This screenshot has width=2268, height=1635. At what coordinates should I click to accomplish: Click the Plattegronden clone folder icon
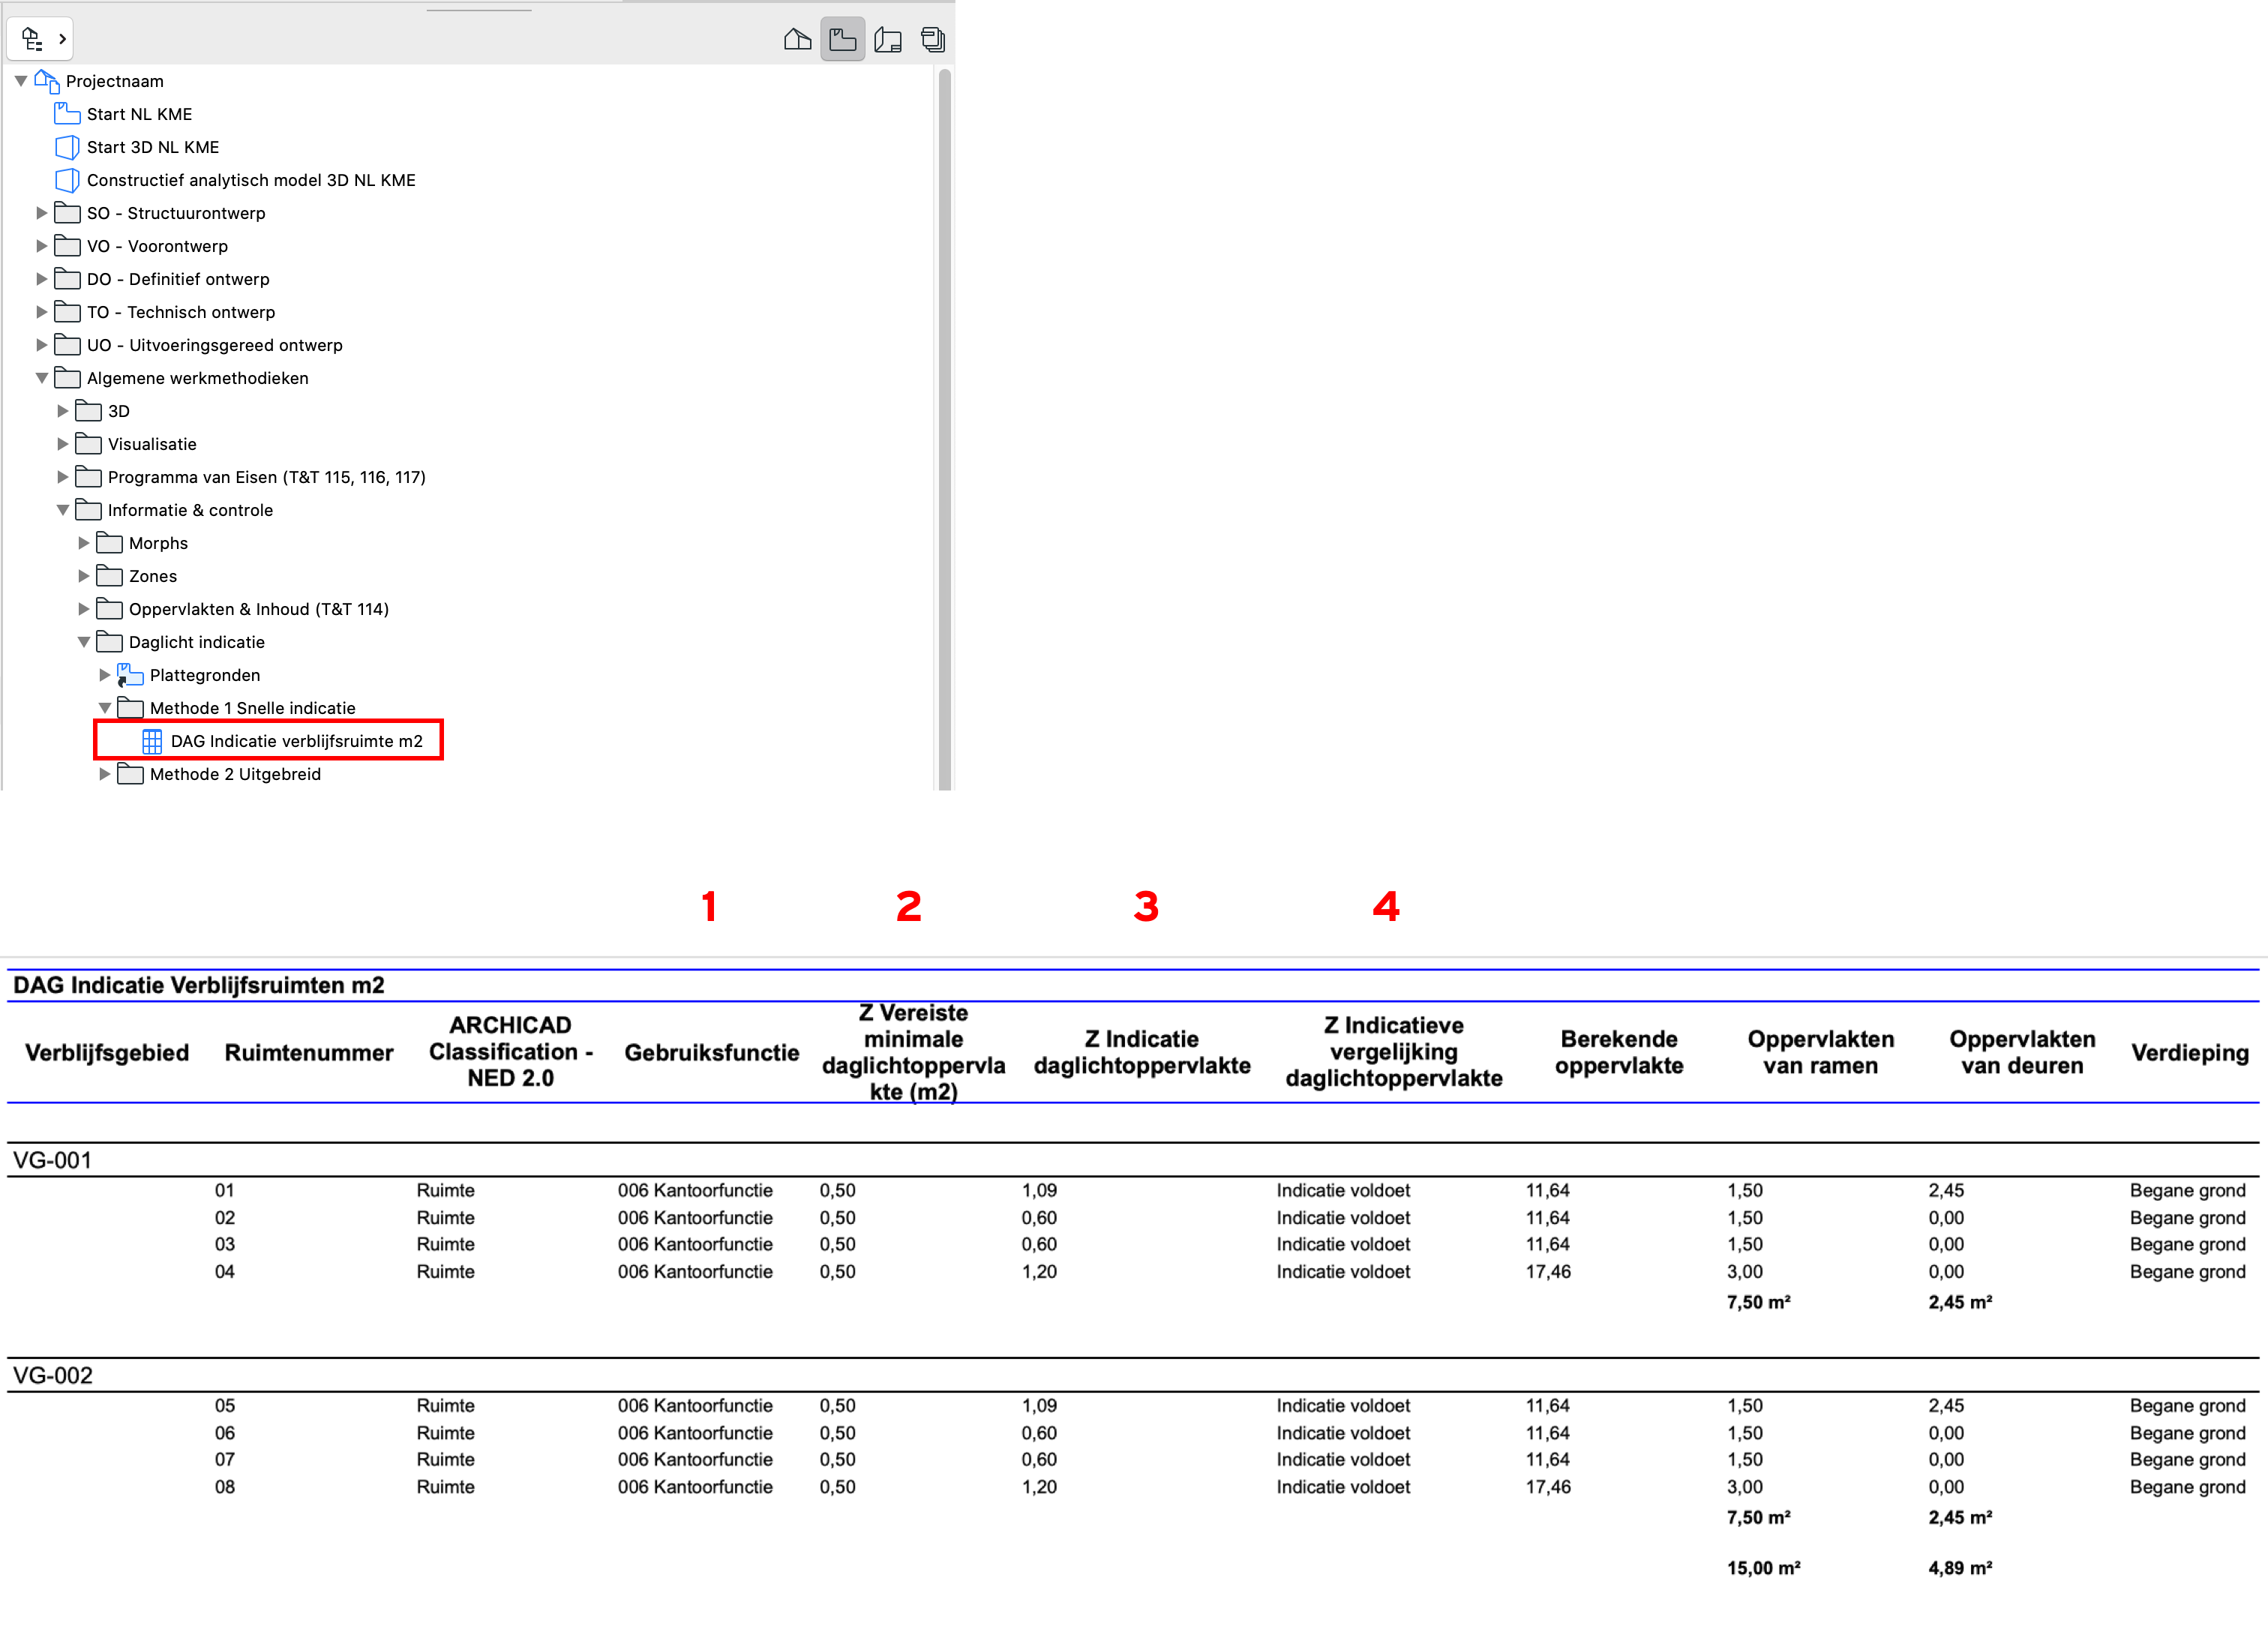click(x=129, y=675)
